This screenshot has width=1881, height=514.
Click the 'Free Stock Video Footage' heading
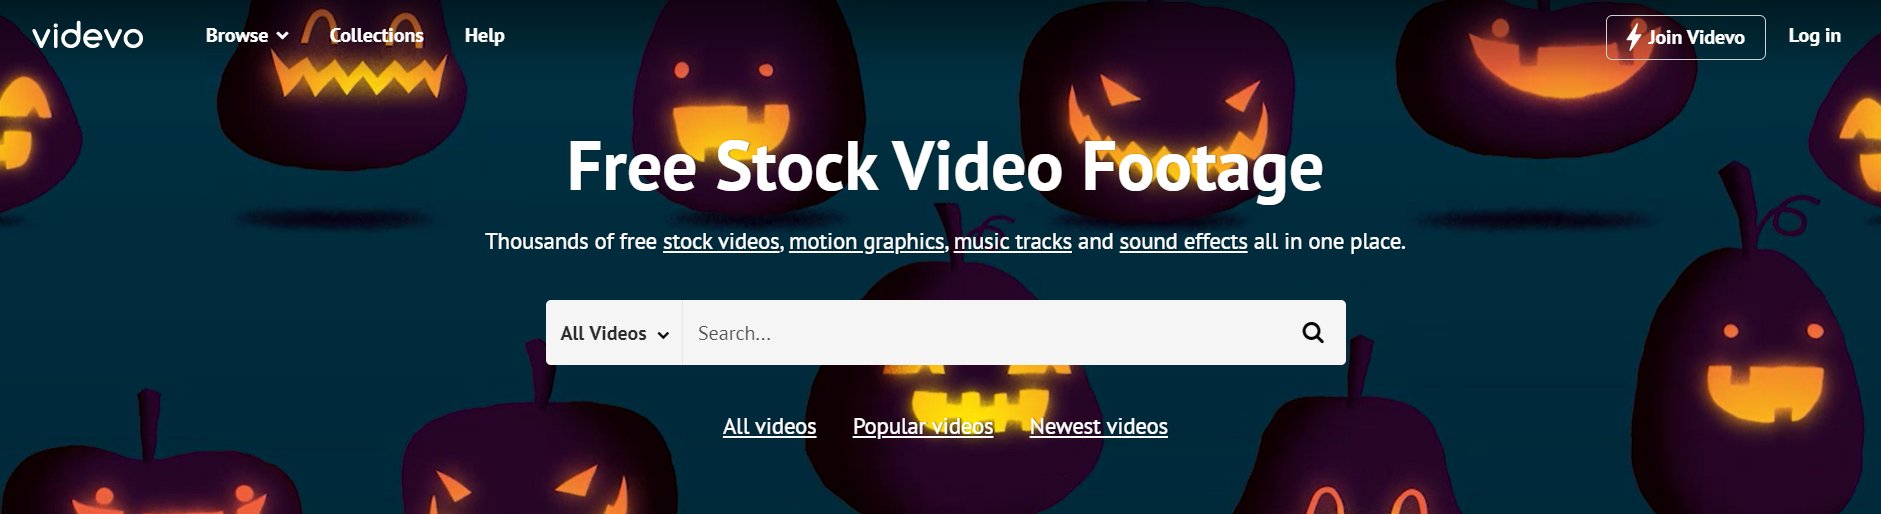point(945,166)
